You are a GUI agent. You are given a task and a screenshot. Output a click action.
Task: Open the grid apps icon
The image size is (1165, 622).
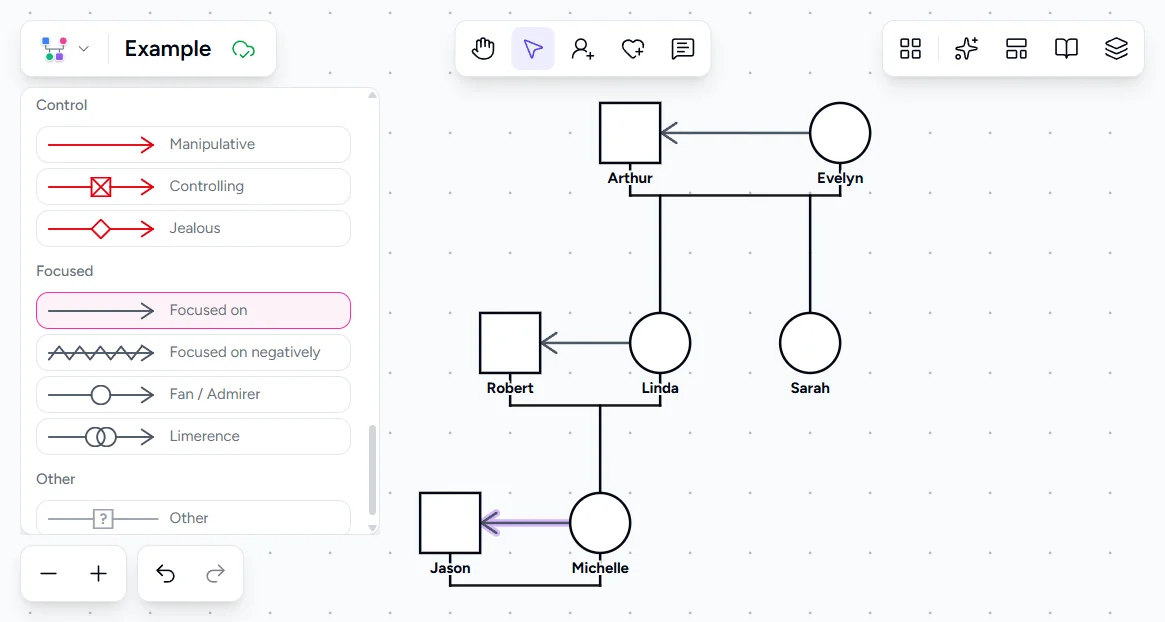(x=910, y=49)
